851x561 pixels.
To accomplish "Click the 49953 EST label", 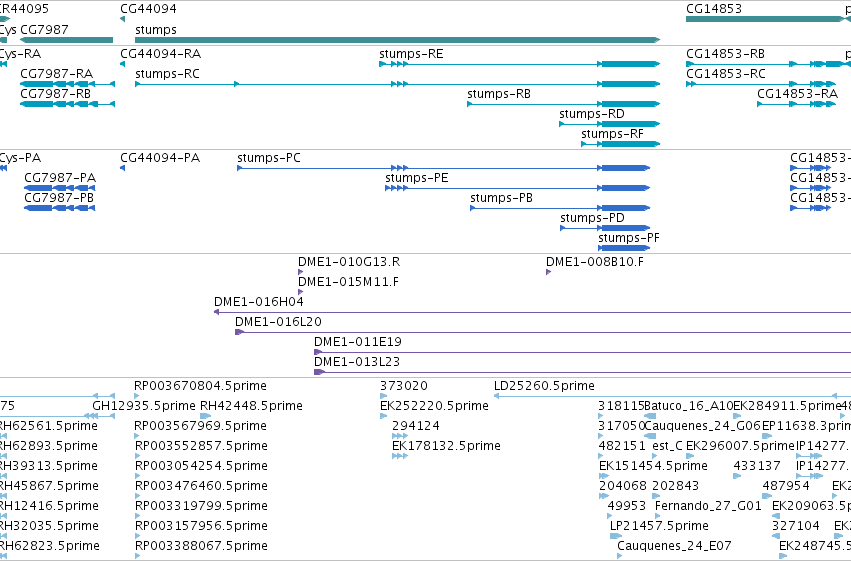I will tap(627, 507).
